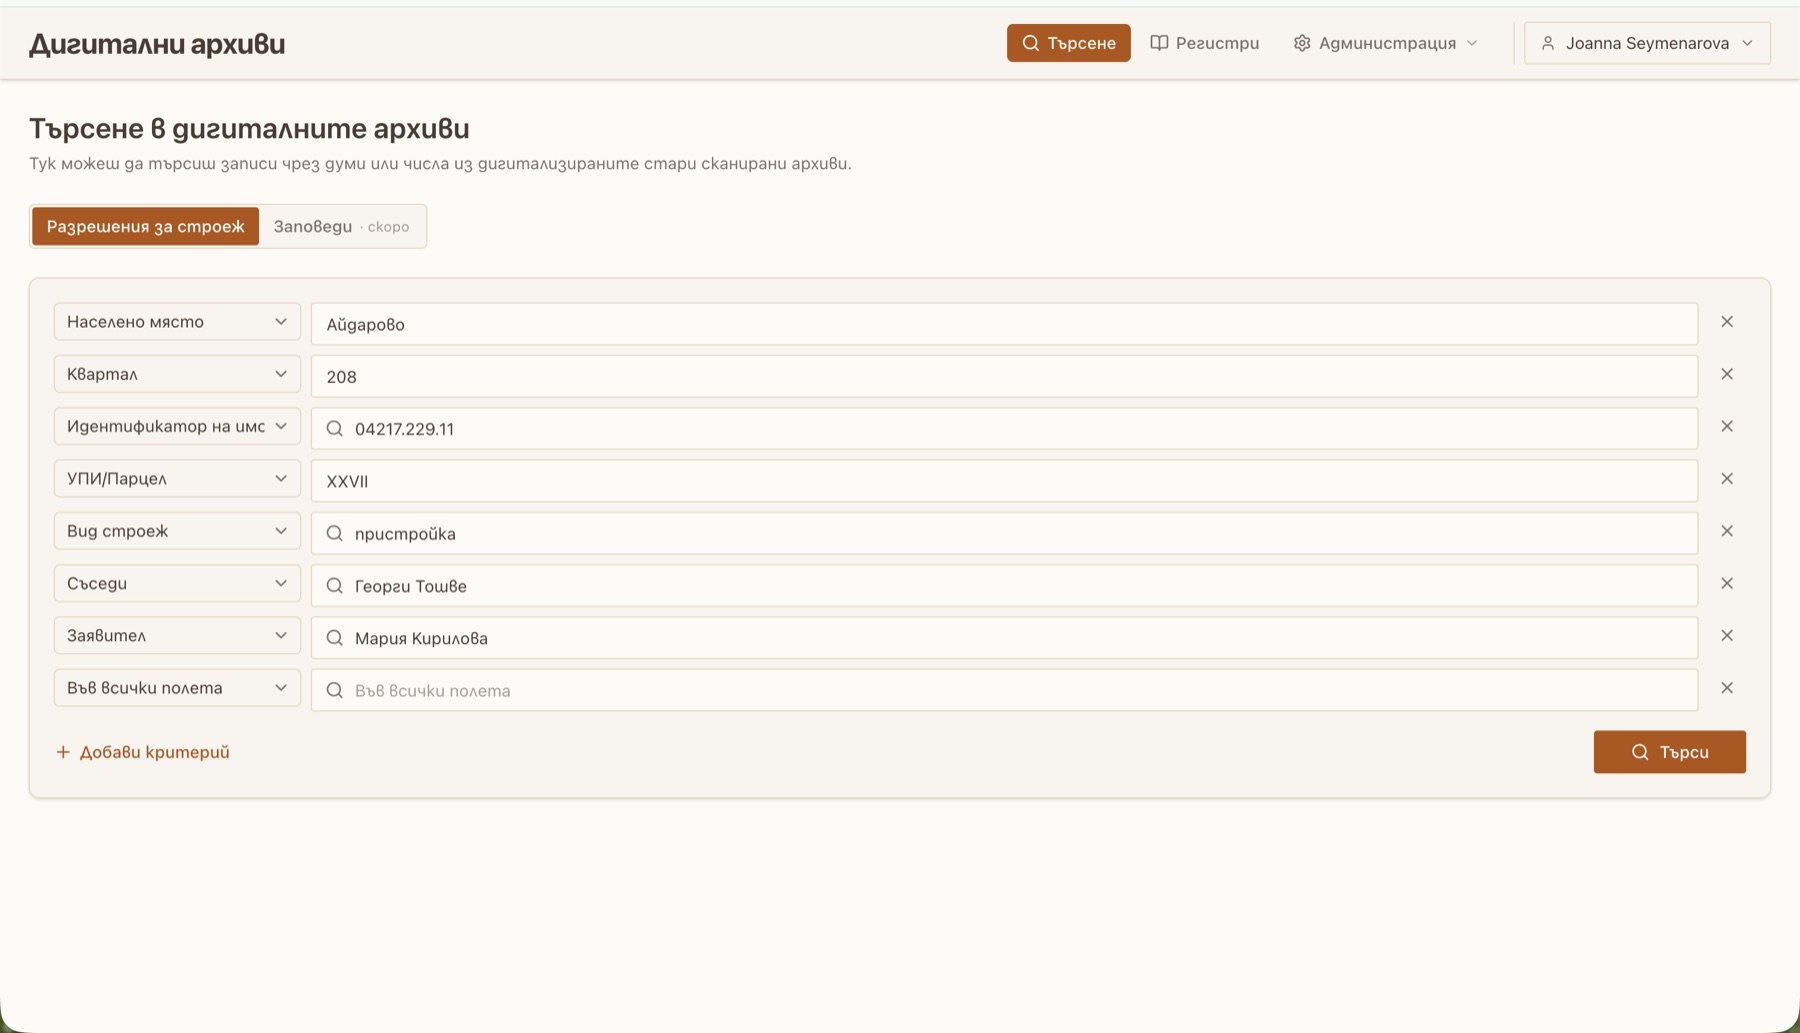Viewport: 1800px width, 1033px height.
Task: Click the magnifier icon in the Георги Тошве field
Action: [x=335, y=586]
